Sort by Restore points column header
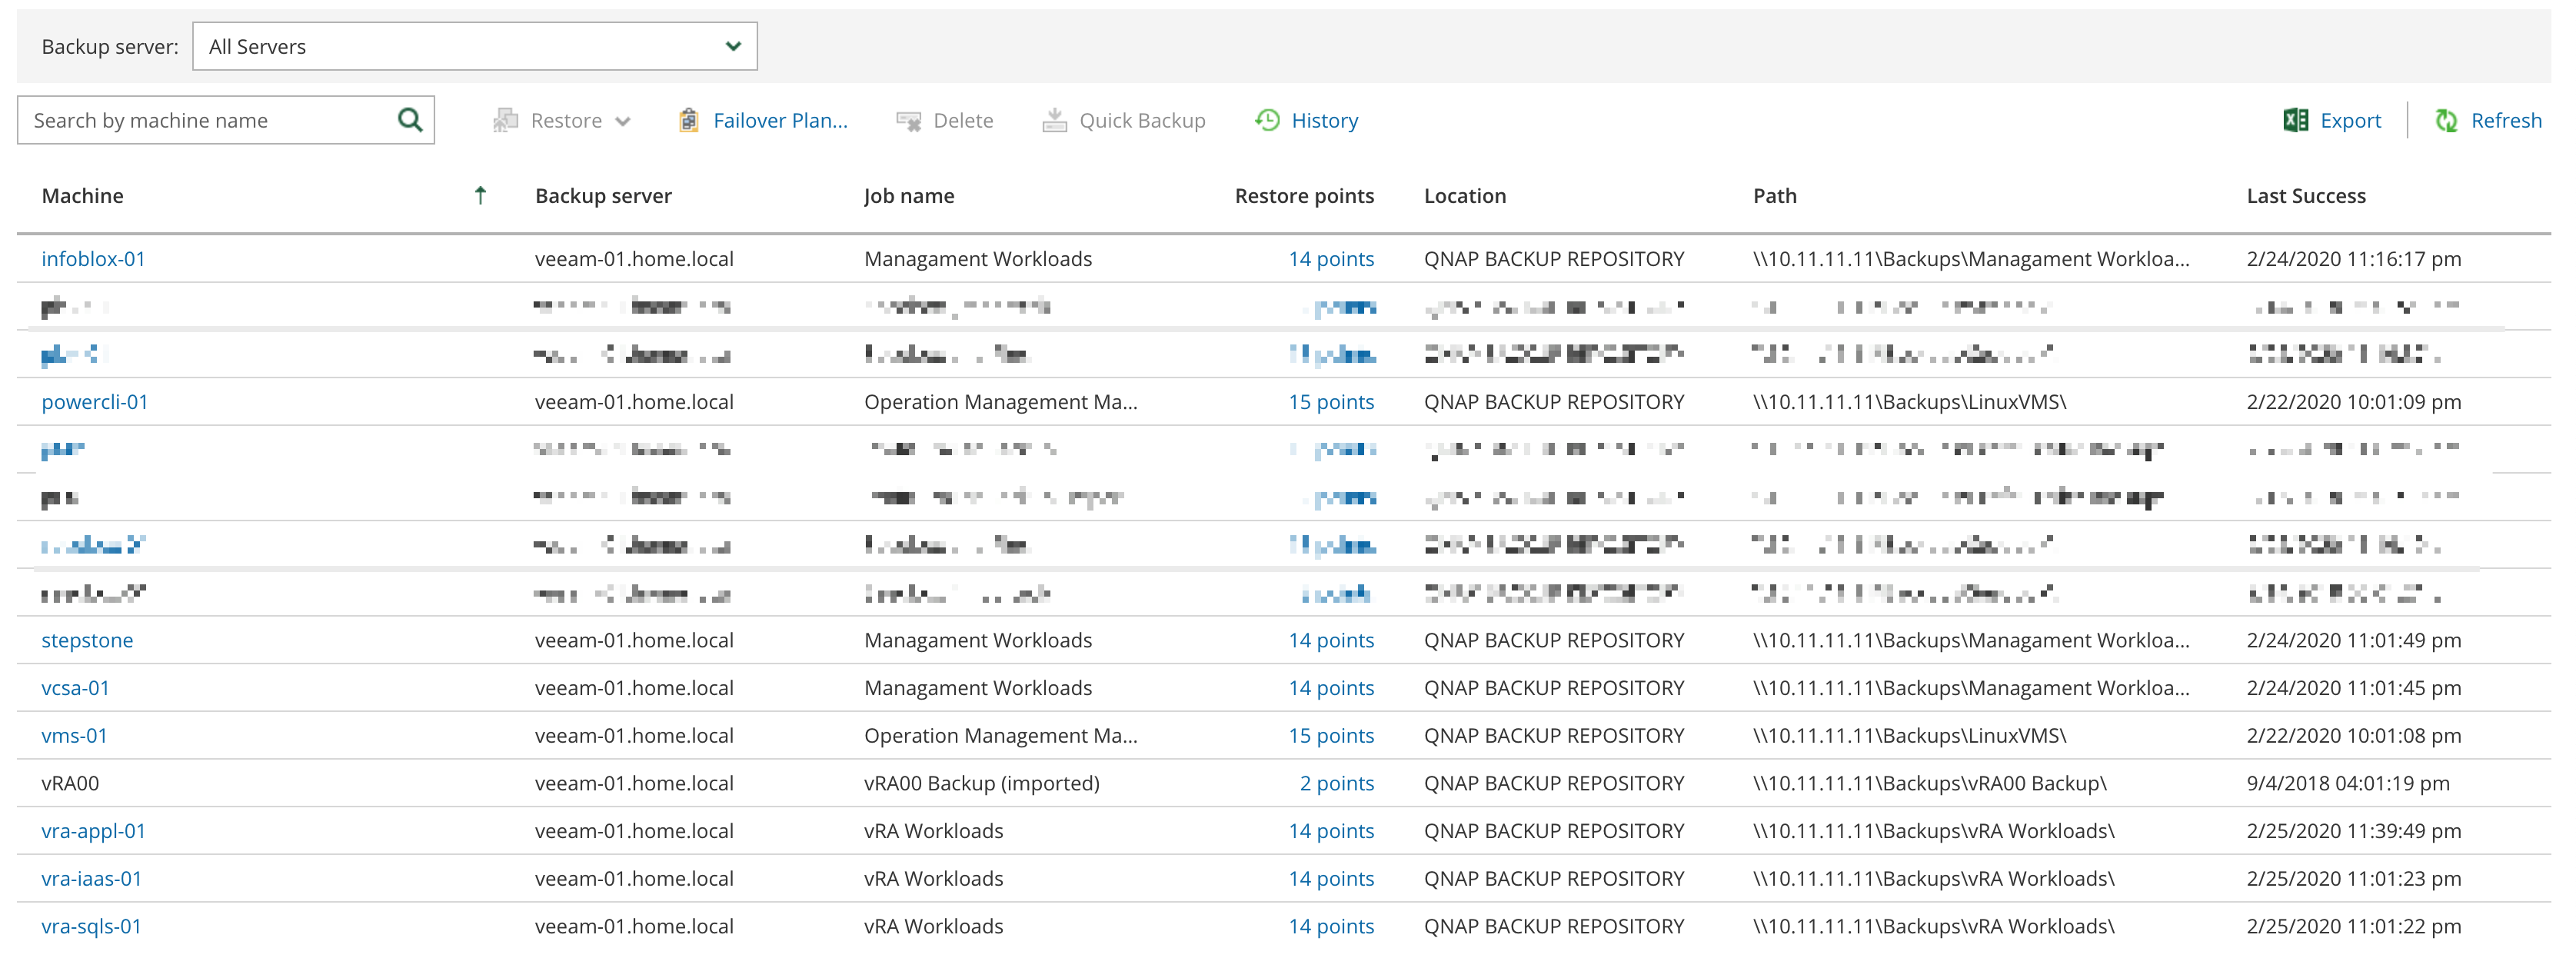The height and width of the screenshot is (958, 2576). pyautogui.click(x=1303, y=196)
